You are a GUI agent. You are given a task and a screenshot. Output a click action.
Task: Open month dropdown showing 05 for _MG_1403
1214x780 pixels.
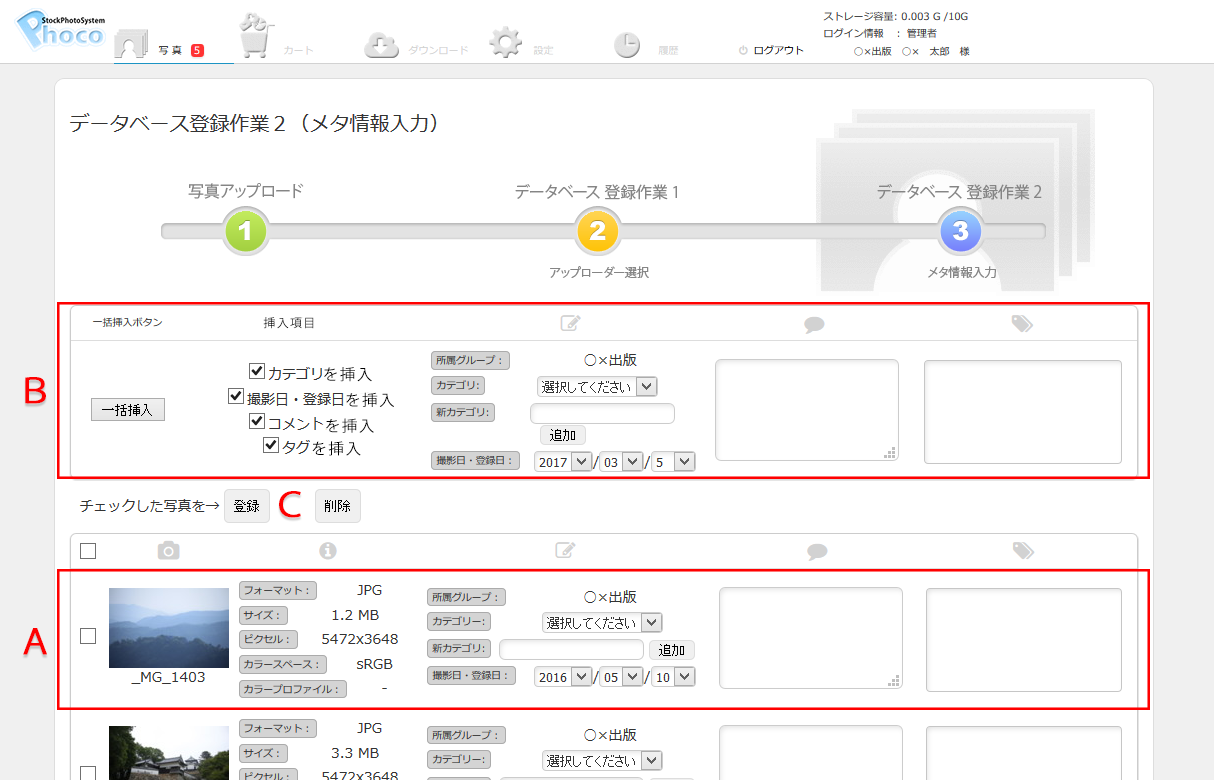[x=621, y=677]
